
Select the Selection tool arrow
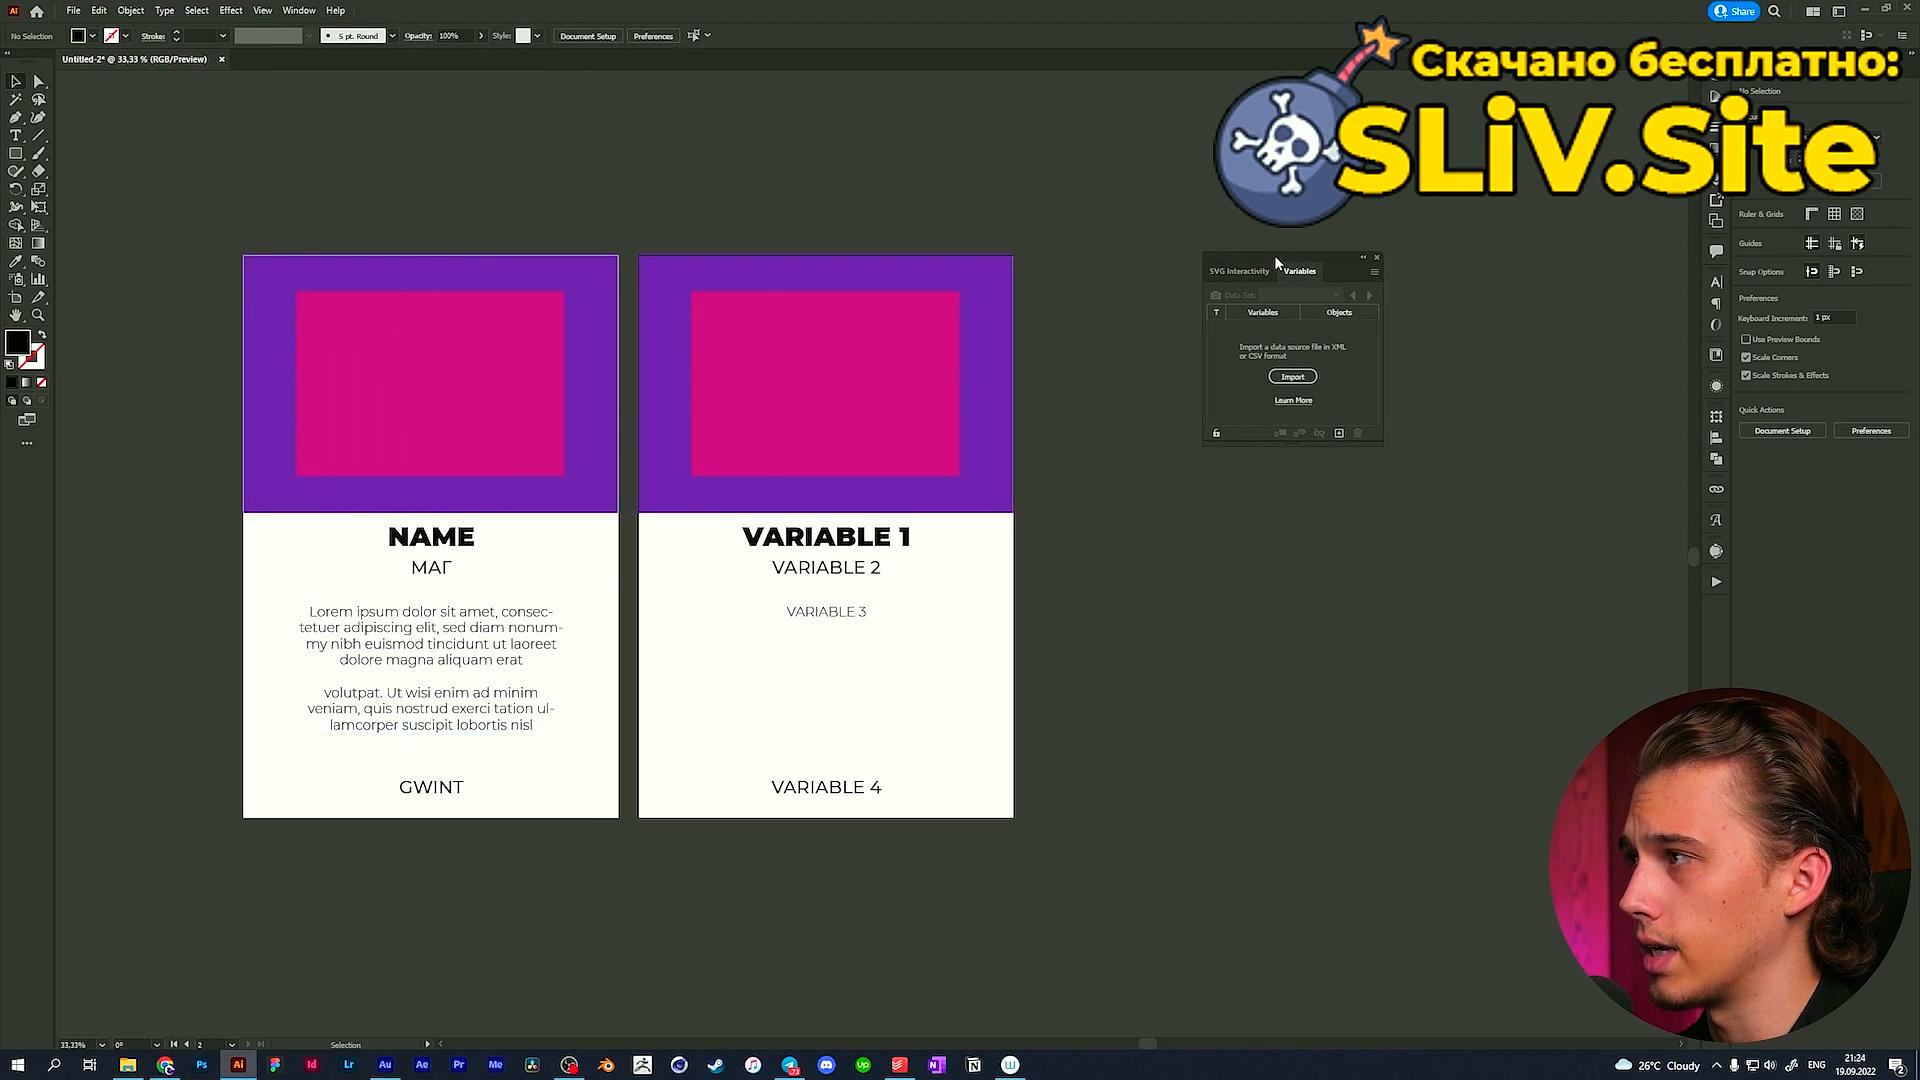(16, 82)
